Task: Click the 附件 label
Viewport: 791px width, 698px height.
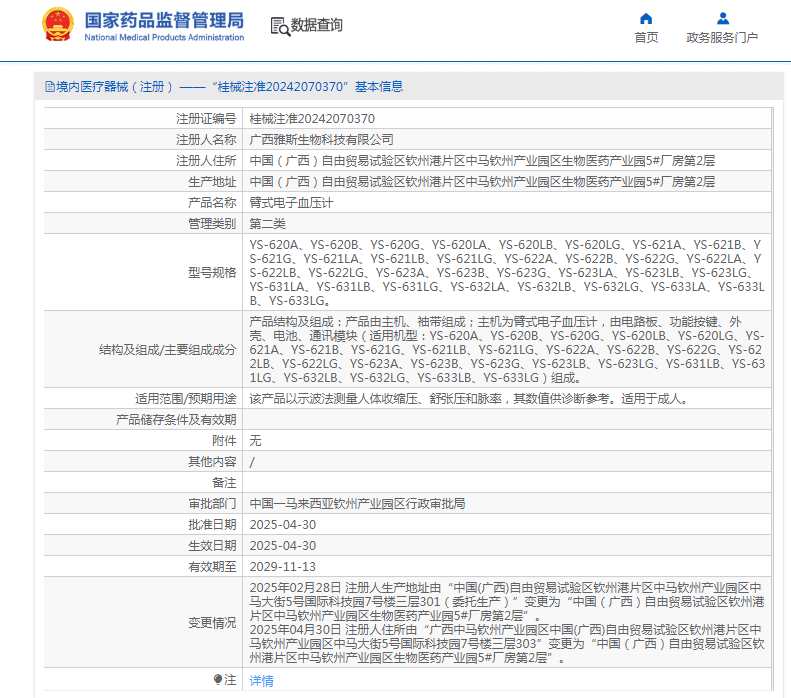Action: tap(224, 441)
